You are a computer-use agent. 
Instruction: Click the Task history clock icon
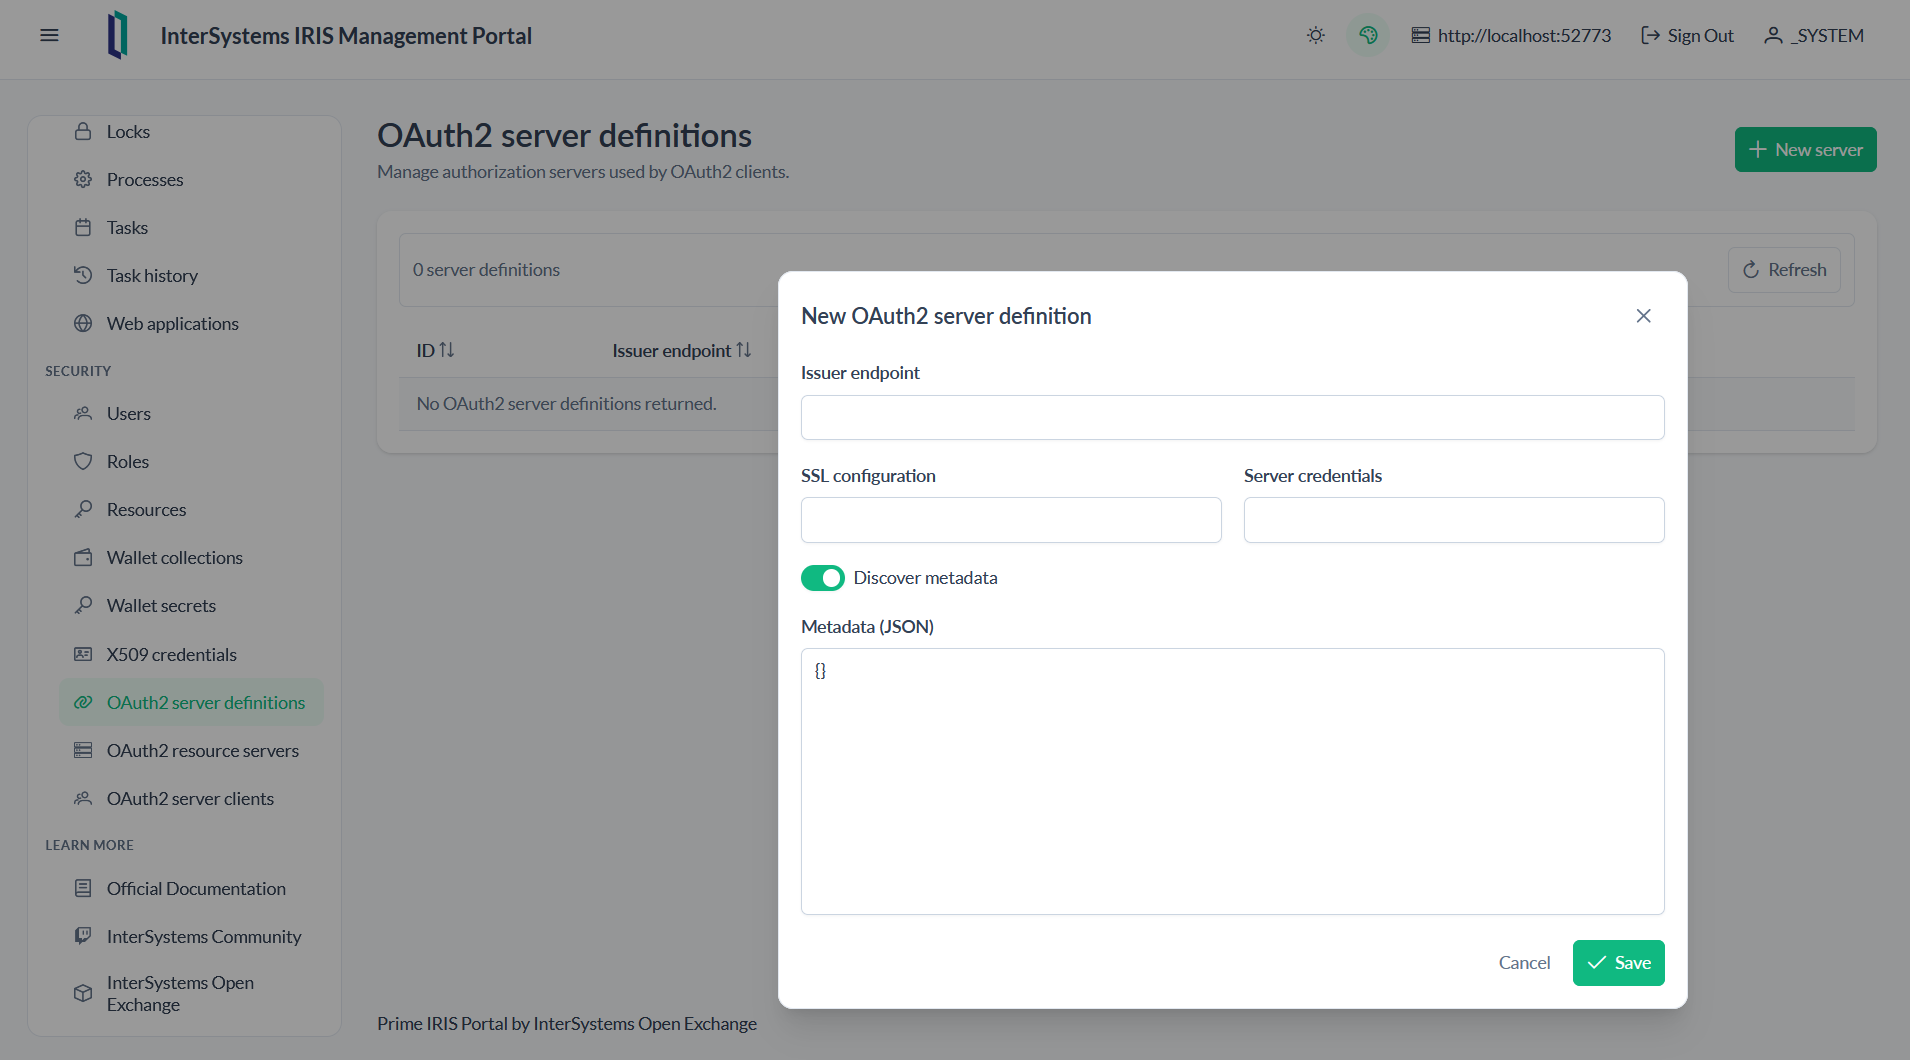[x=83, y=276]
